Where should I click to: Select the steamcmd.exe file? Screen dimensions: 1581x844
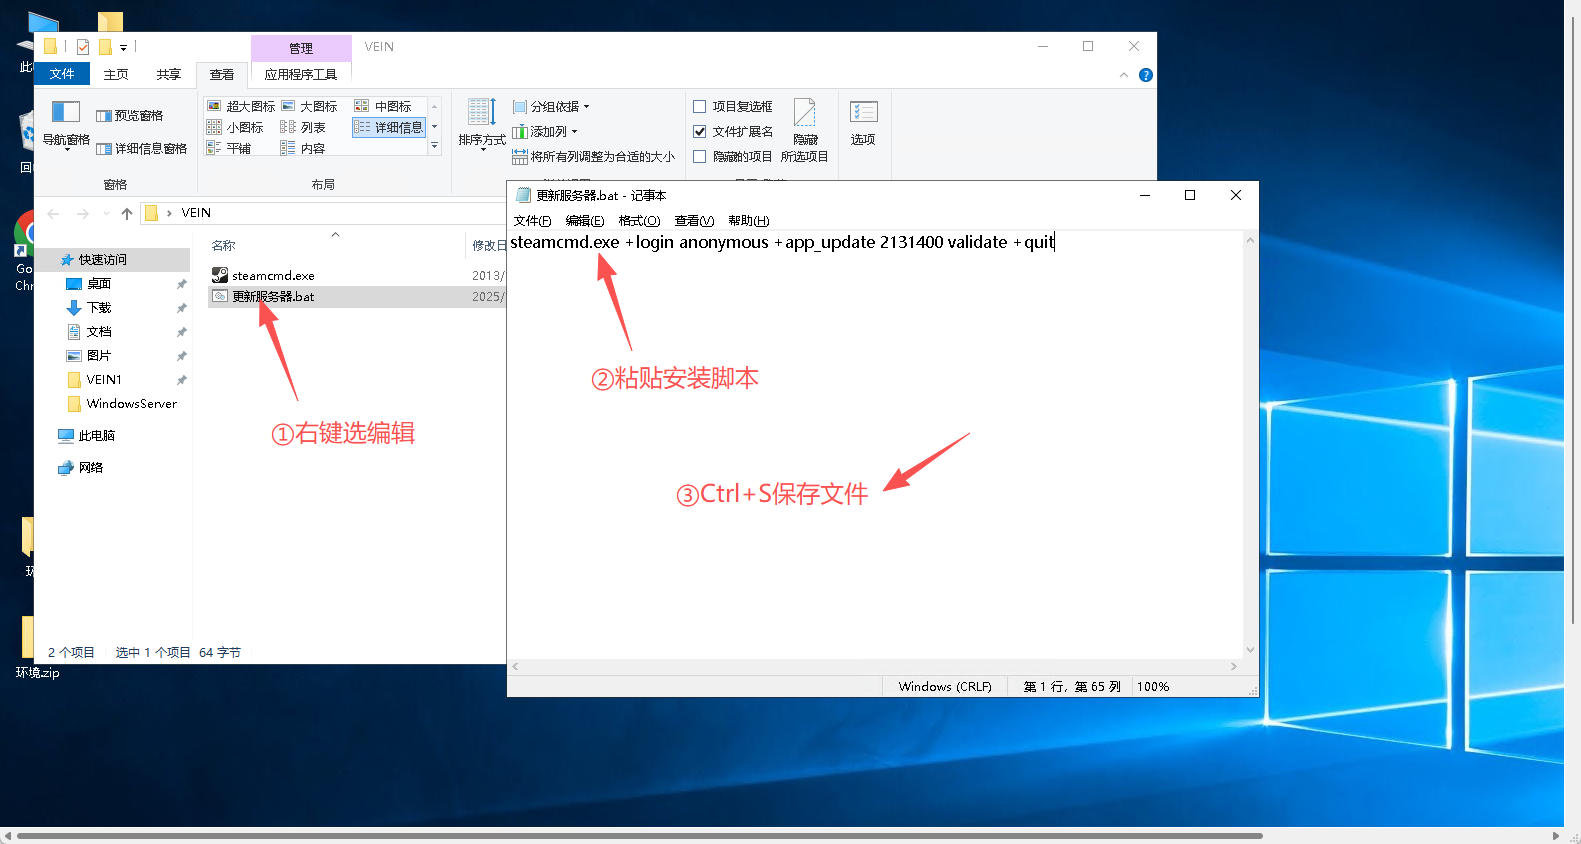pos(273,276)
